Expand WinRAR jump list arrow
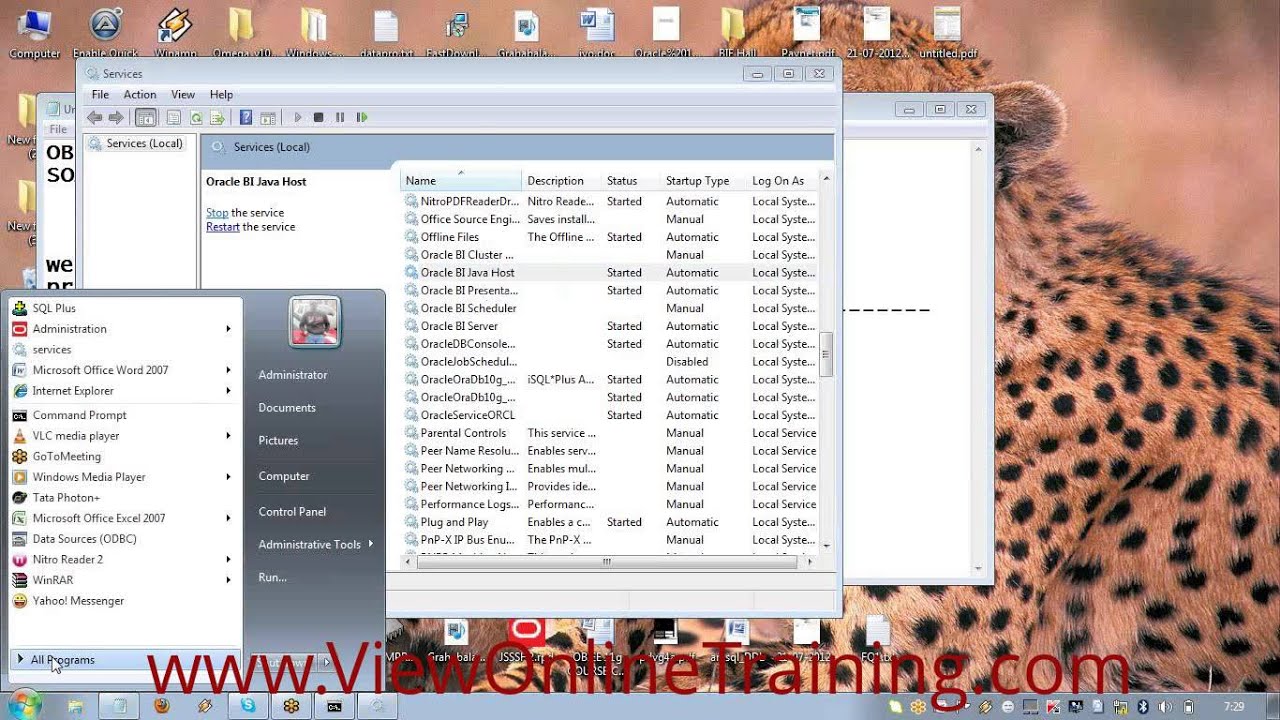The image size is (1280, 720). [228, 580]
